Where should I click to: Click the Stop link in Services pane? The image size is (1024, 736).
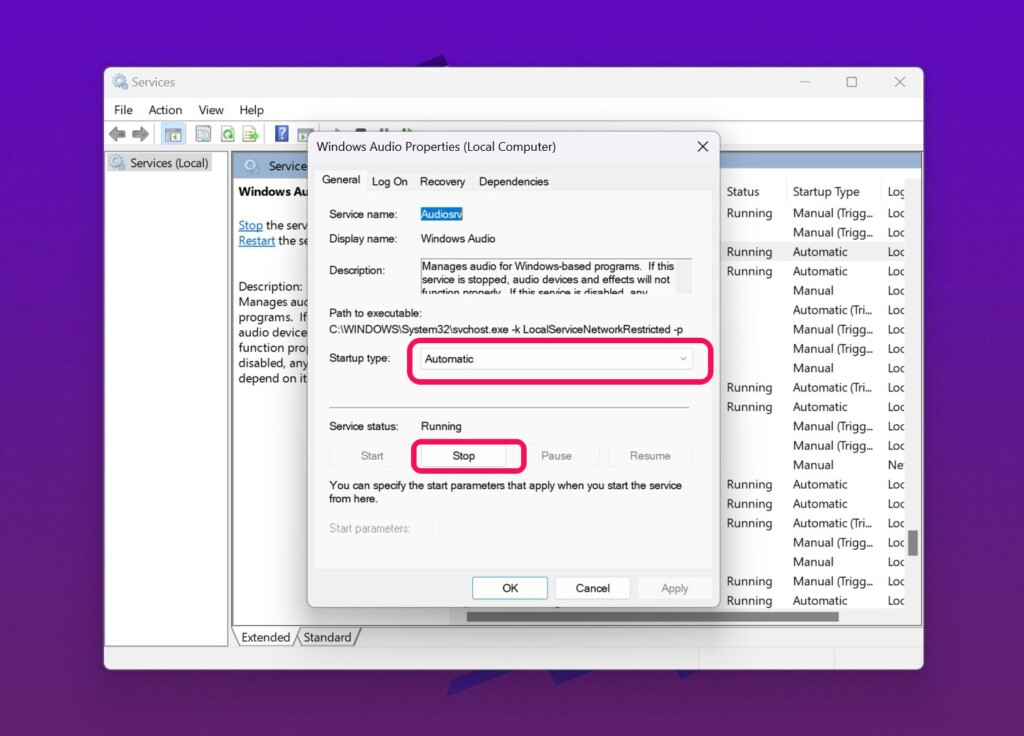click(x=251, y=225)
